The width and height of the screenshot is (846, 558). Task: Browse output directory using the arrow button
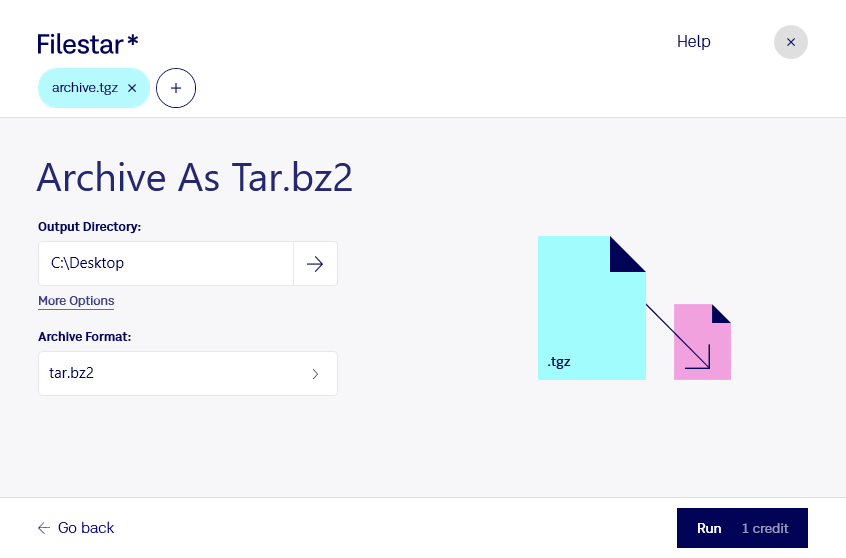point(315,263)
